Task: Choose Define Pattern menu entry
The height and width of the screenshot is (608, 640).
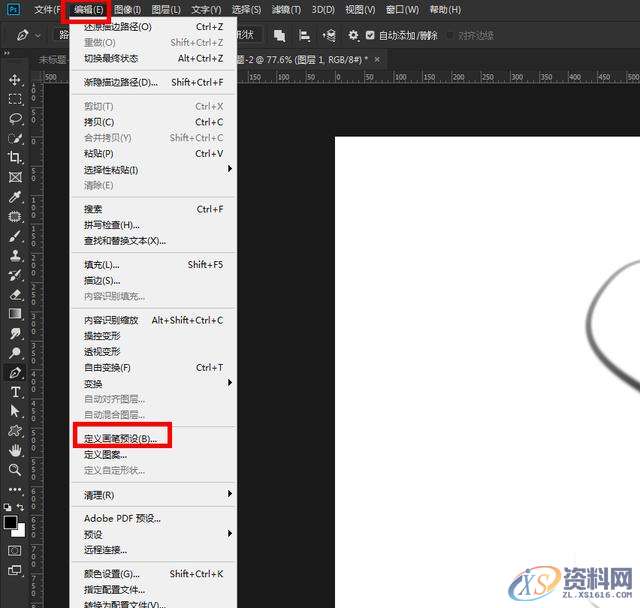Action: point(153,455)
